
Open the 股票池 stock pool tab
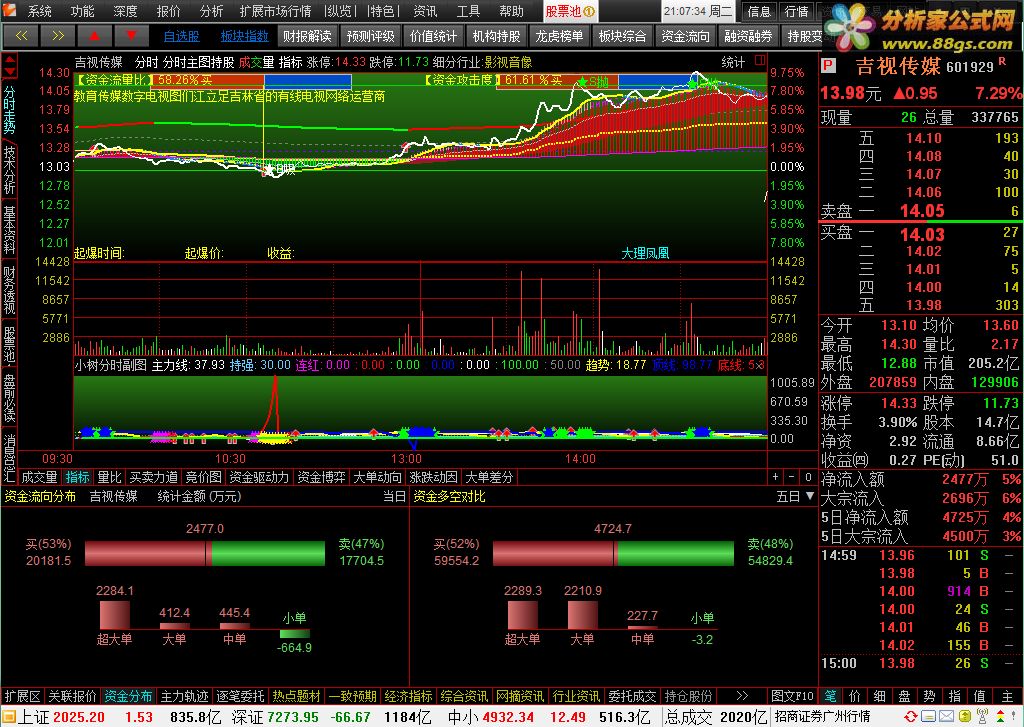point(569,12)
